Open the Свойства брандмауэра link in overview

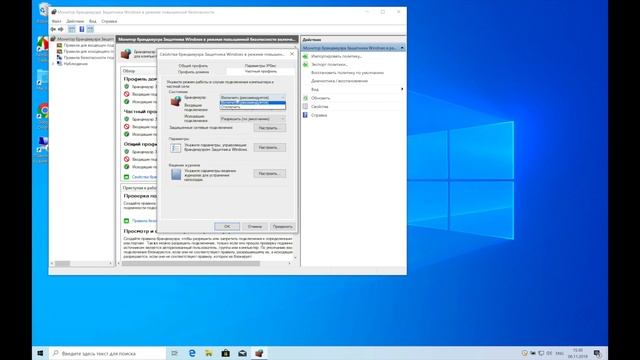tap(144, 177)
